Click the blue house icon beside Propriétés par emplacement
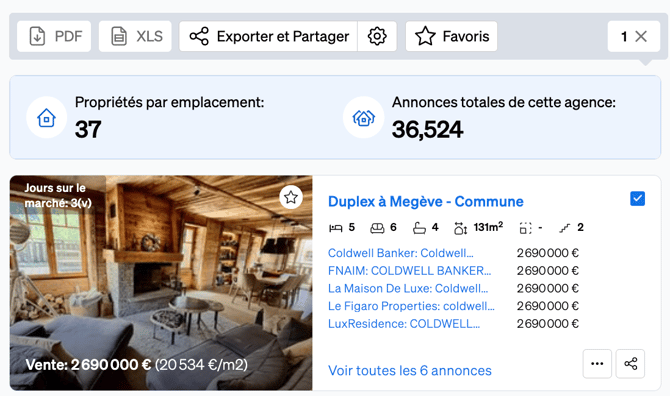 [47, 117]
